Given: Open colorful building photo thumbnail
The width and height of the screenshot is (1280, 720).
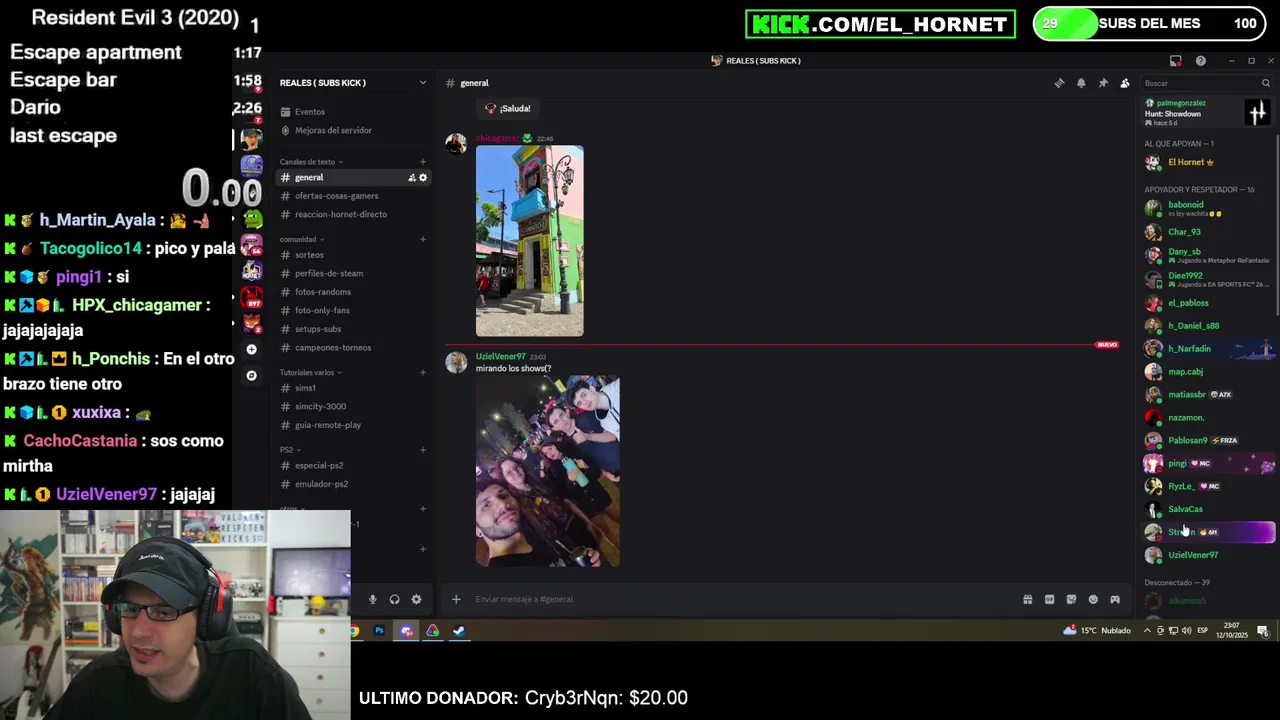Looking at the screenshot, I should tap(530, 241).
